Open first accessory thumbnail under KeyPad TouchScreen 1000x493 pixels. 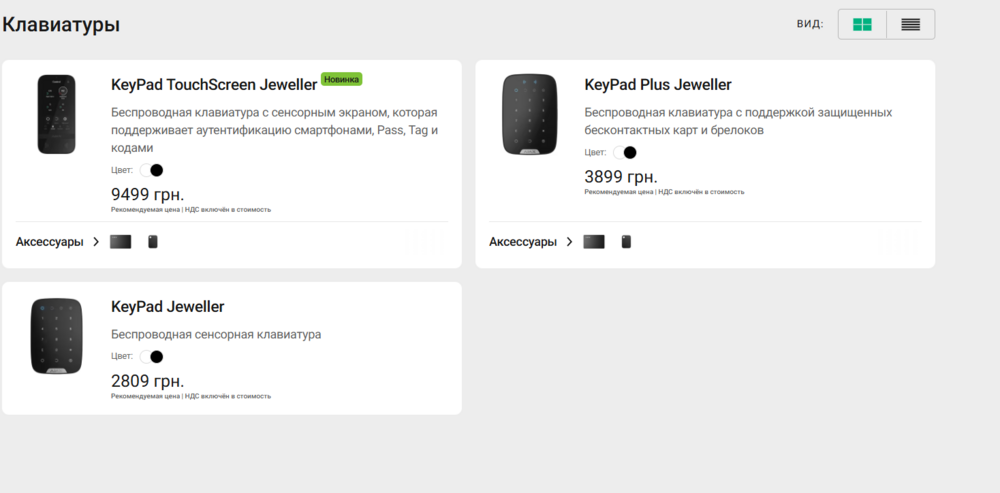(121, 242)
